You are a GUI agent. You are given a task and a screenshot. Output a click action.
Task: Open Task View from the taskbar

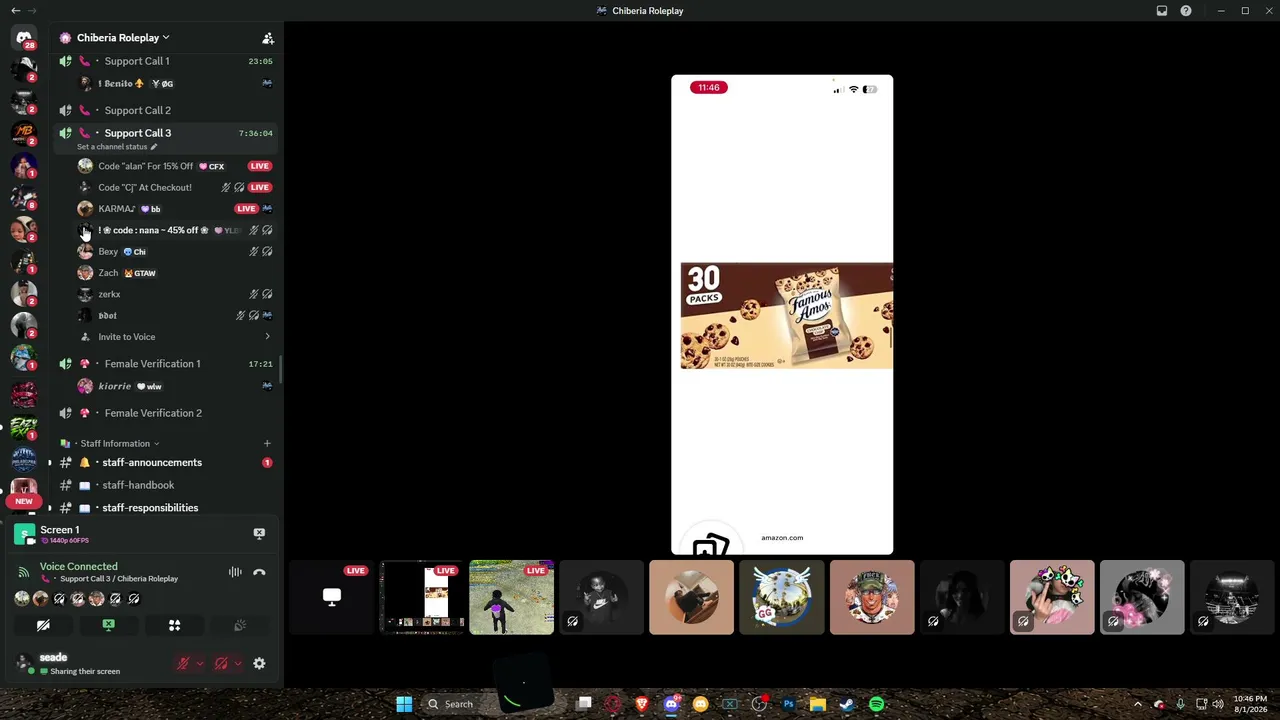point(584,704)
